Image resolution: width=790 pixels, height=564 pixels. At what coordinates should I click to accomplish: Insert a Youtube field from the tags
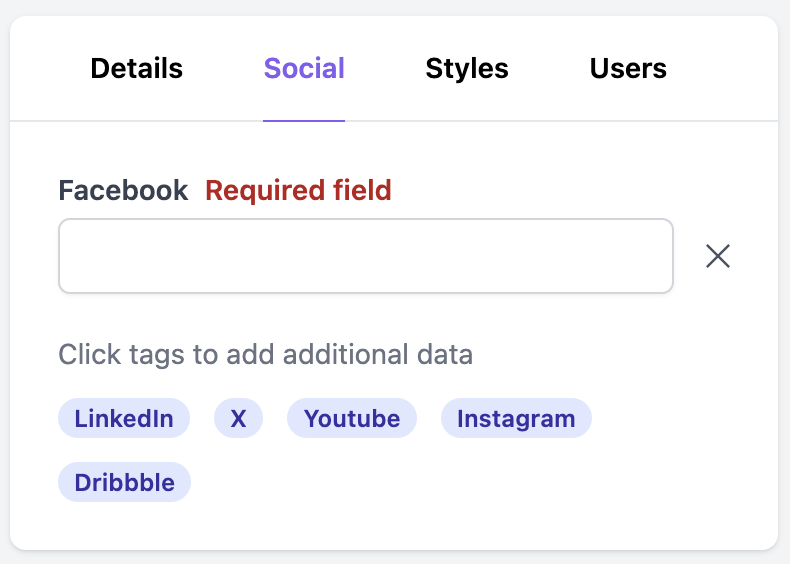click(x=352, y=419)
